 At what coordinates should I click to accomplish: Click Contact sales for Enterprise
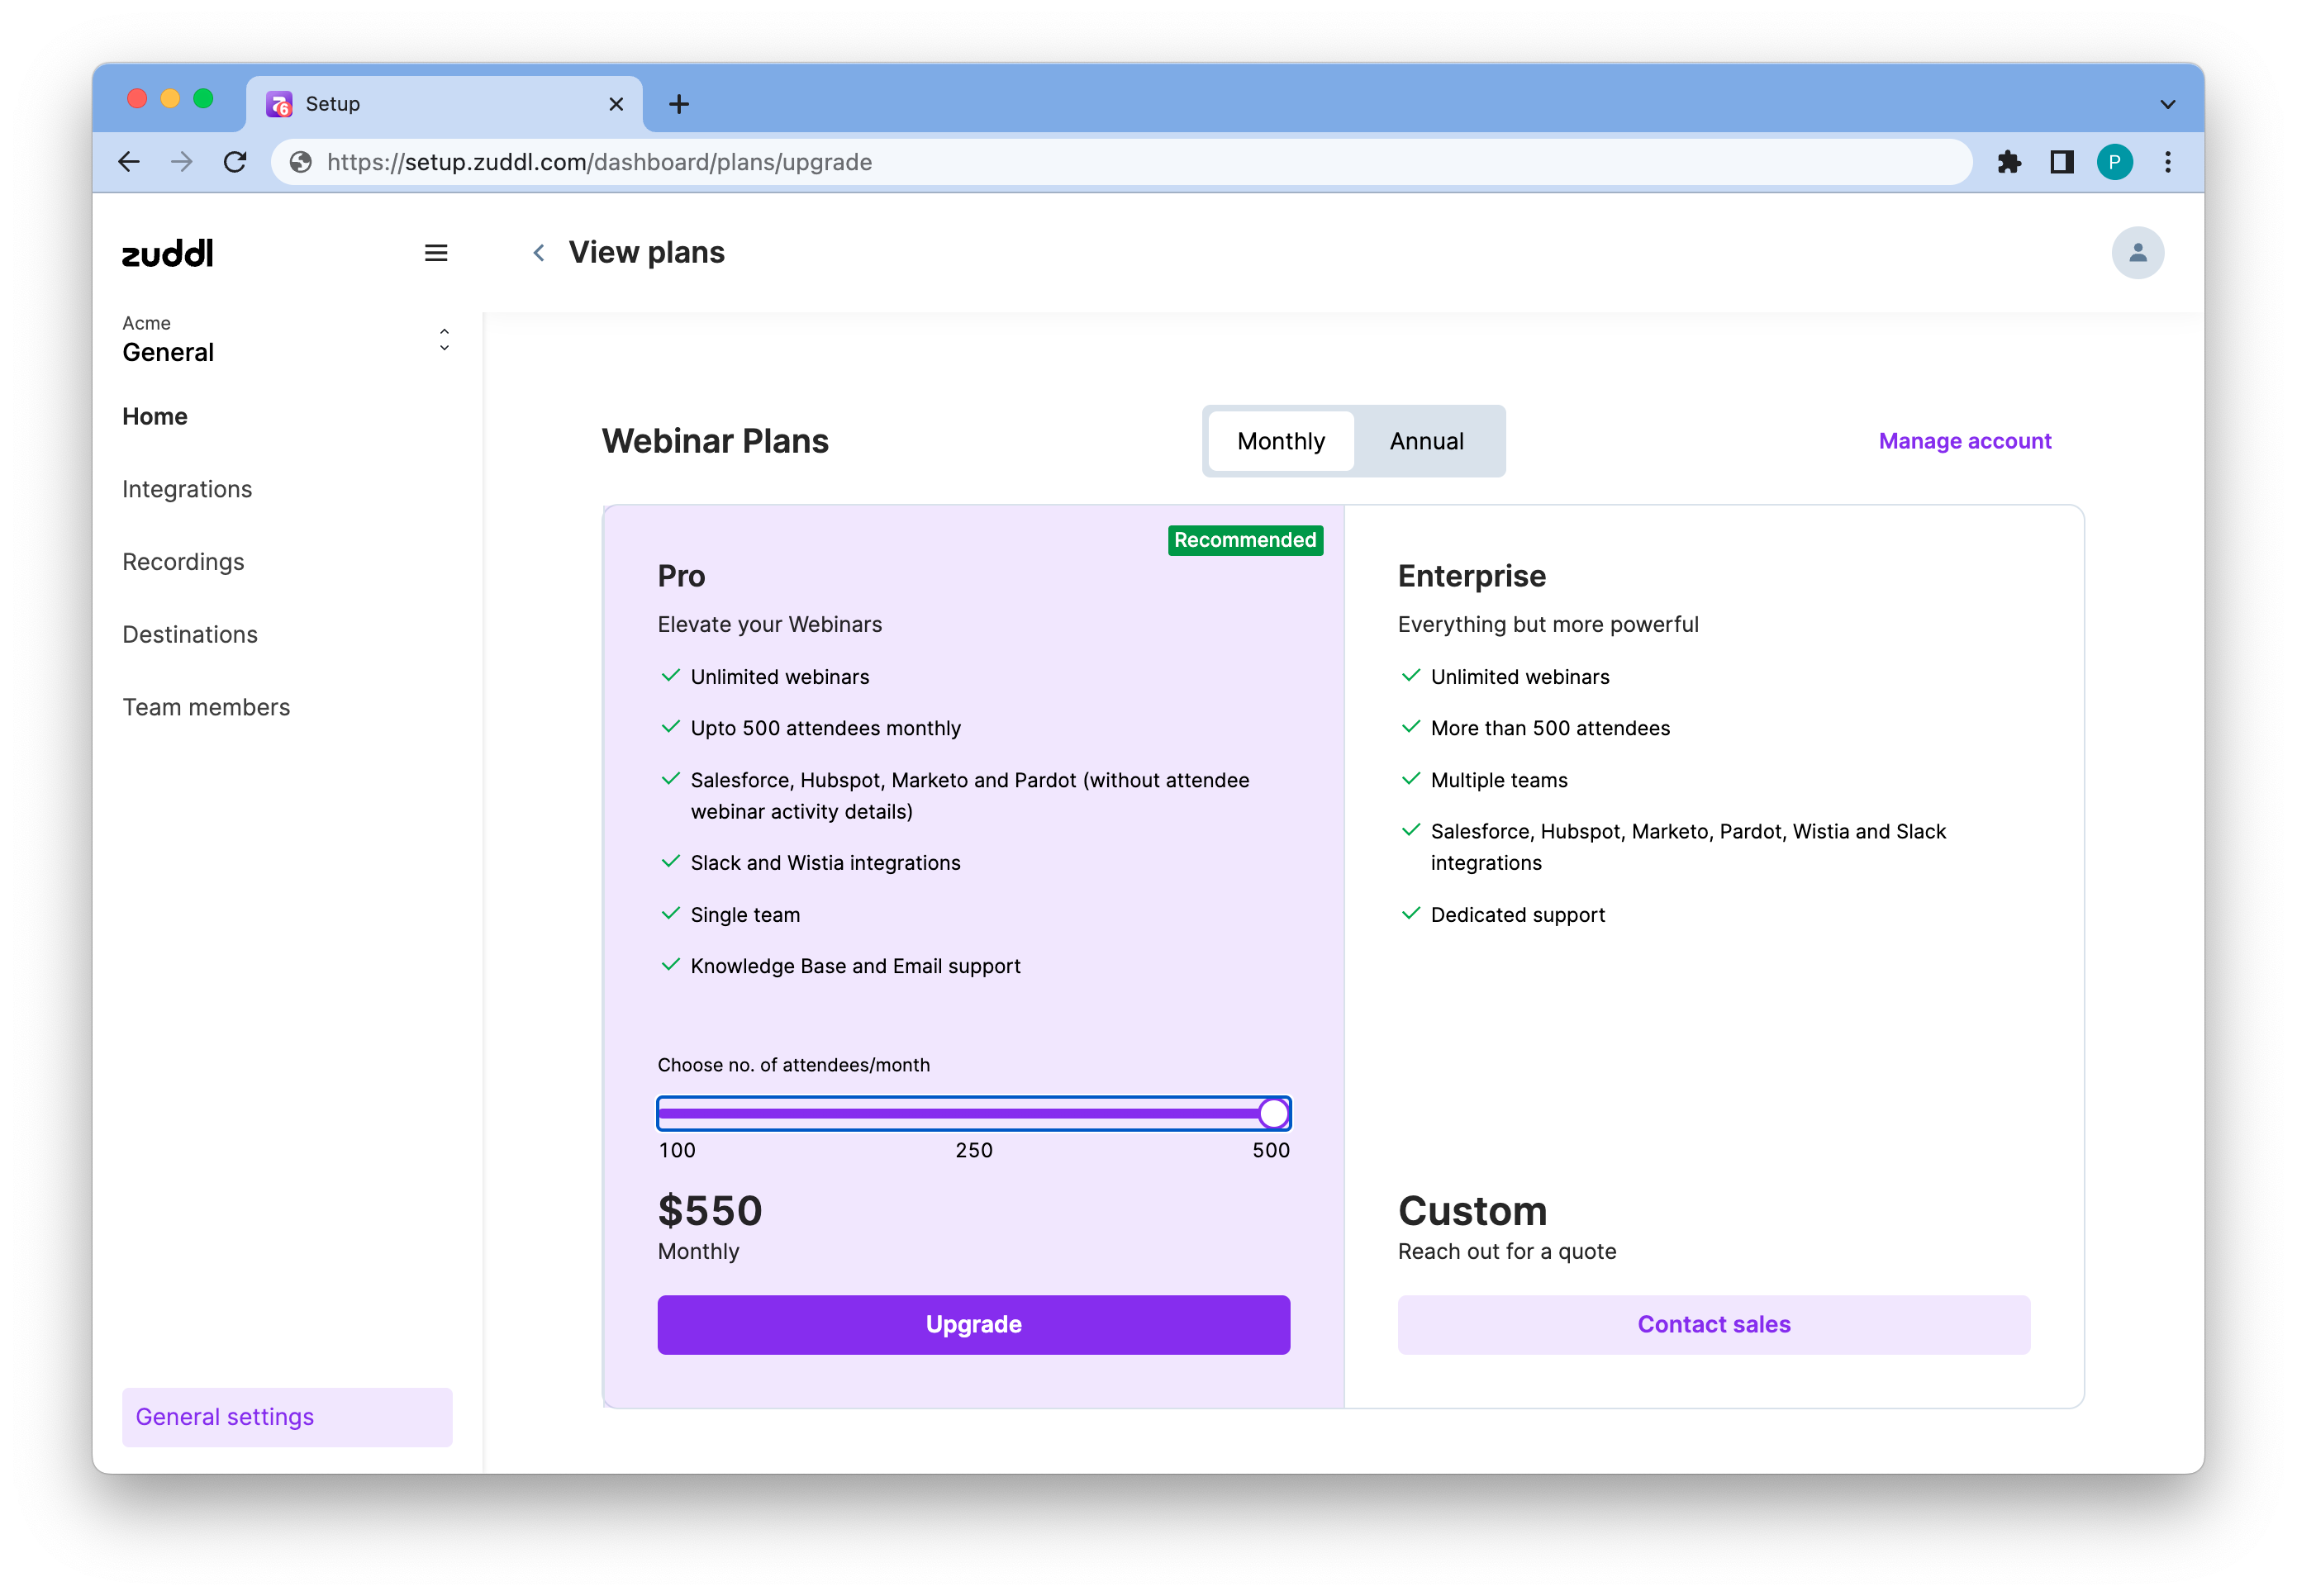[1713, 1324]
